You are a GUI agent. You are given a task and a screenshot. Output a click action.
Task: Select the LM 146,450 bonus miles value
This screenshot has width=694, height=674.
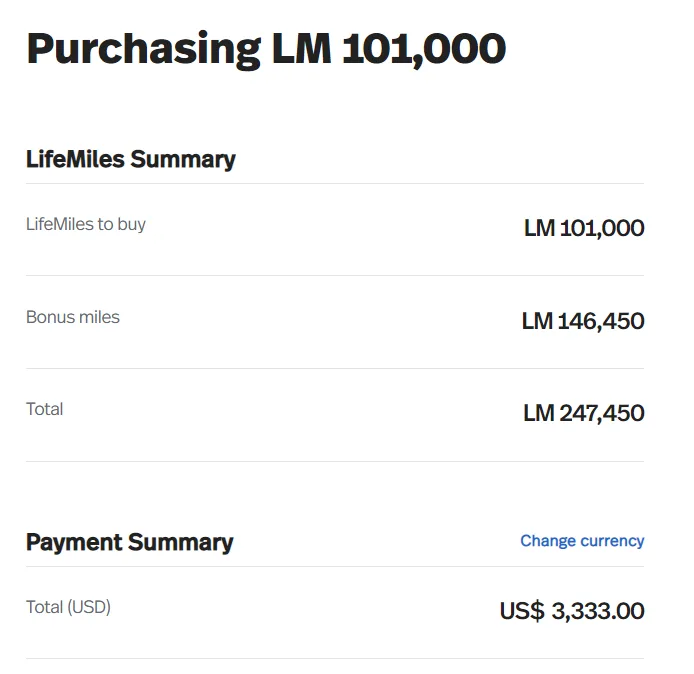click(x=583, y=321)
